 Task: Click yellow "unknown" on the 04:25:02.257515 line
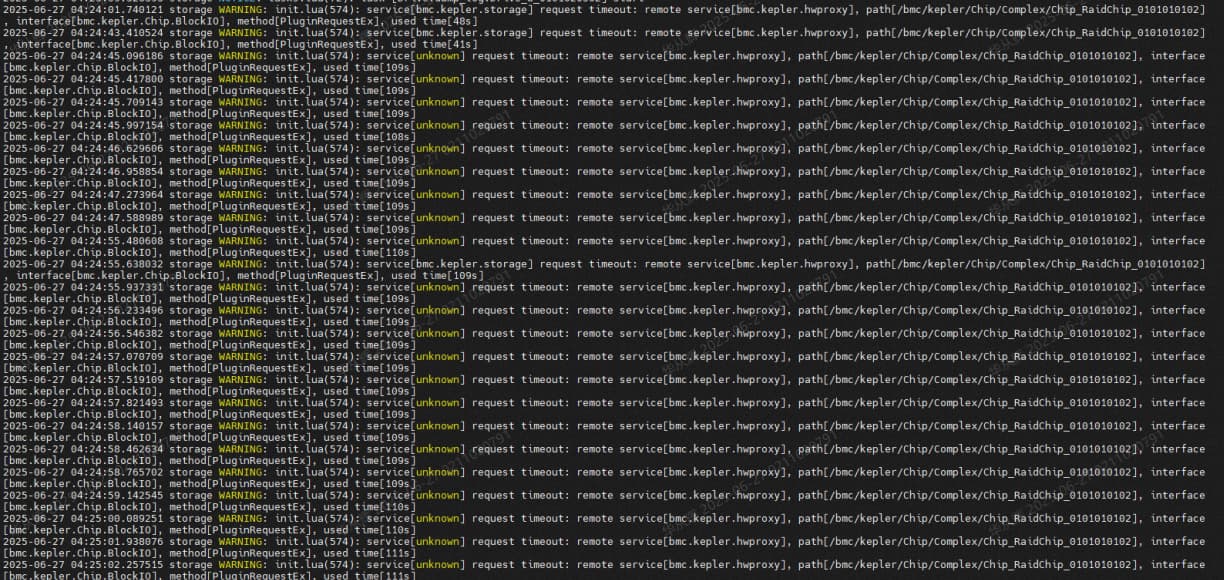click(439, 565)
